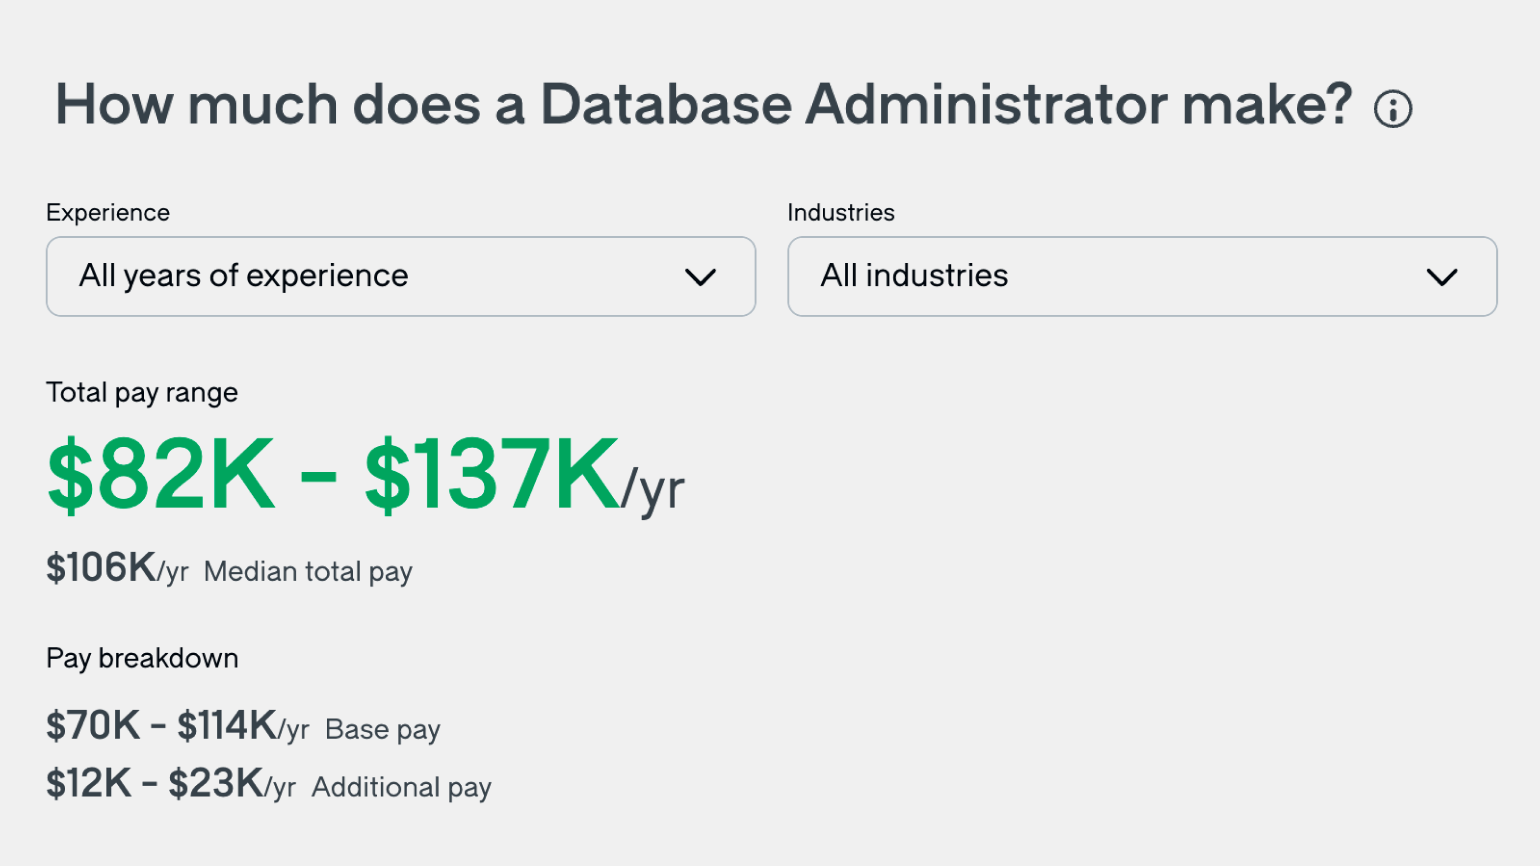Click the "Experience" field label
Image resolution: width=1540 pixels, height=866 pixels.
pyautogui.click(x=108, y=213)
